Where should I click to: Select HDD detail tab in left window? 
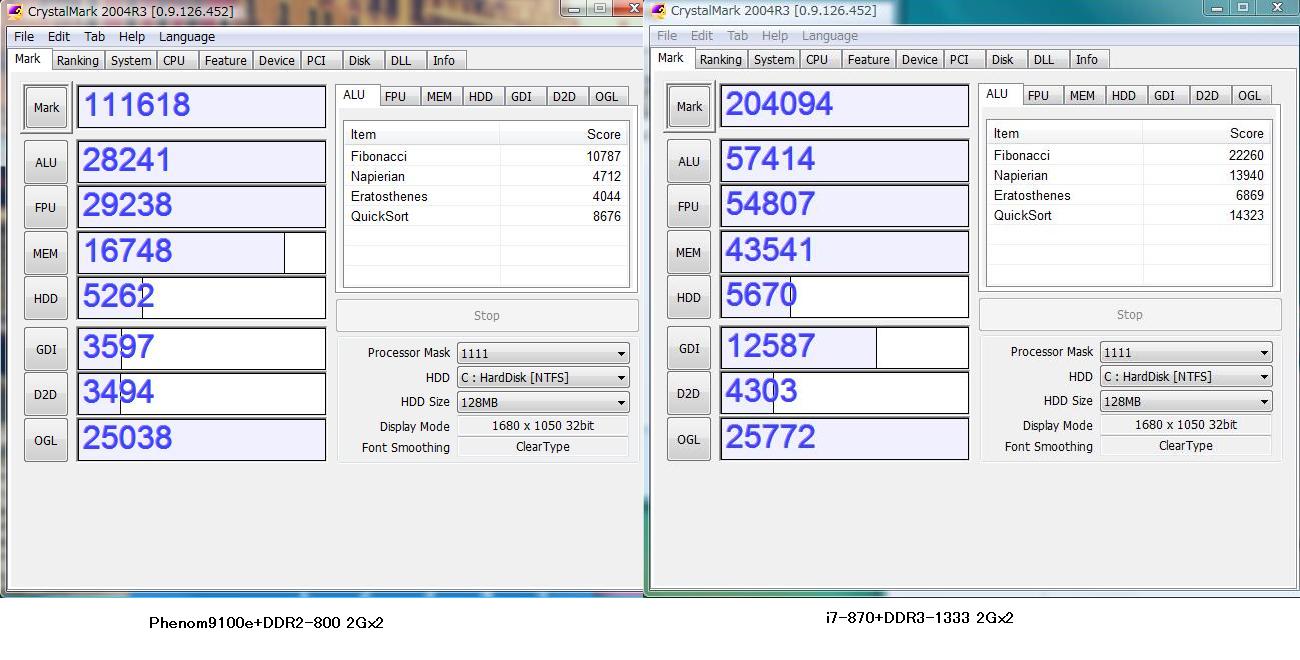click(x=481, y=97)
